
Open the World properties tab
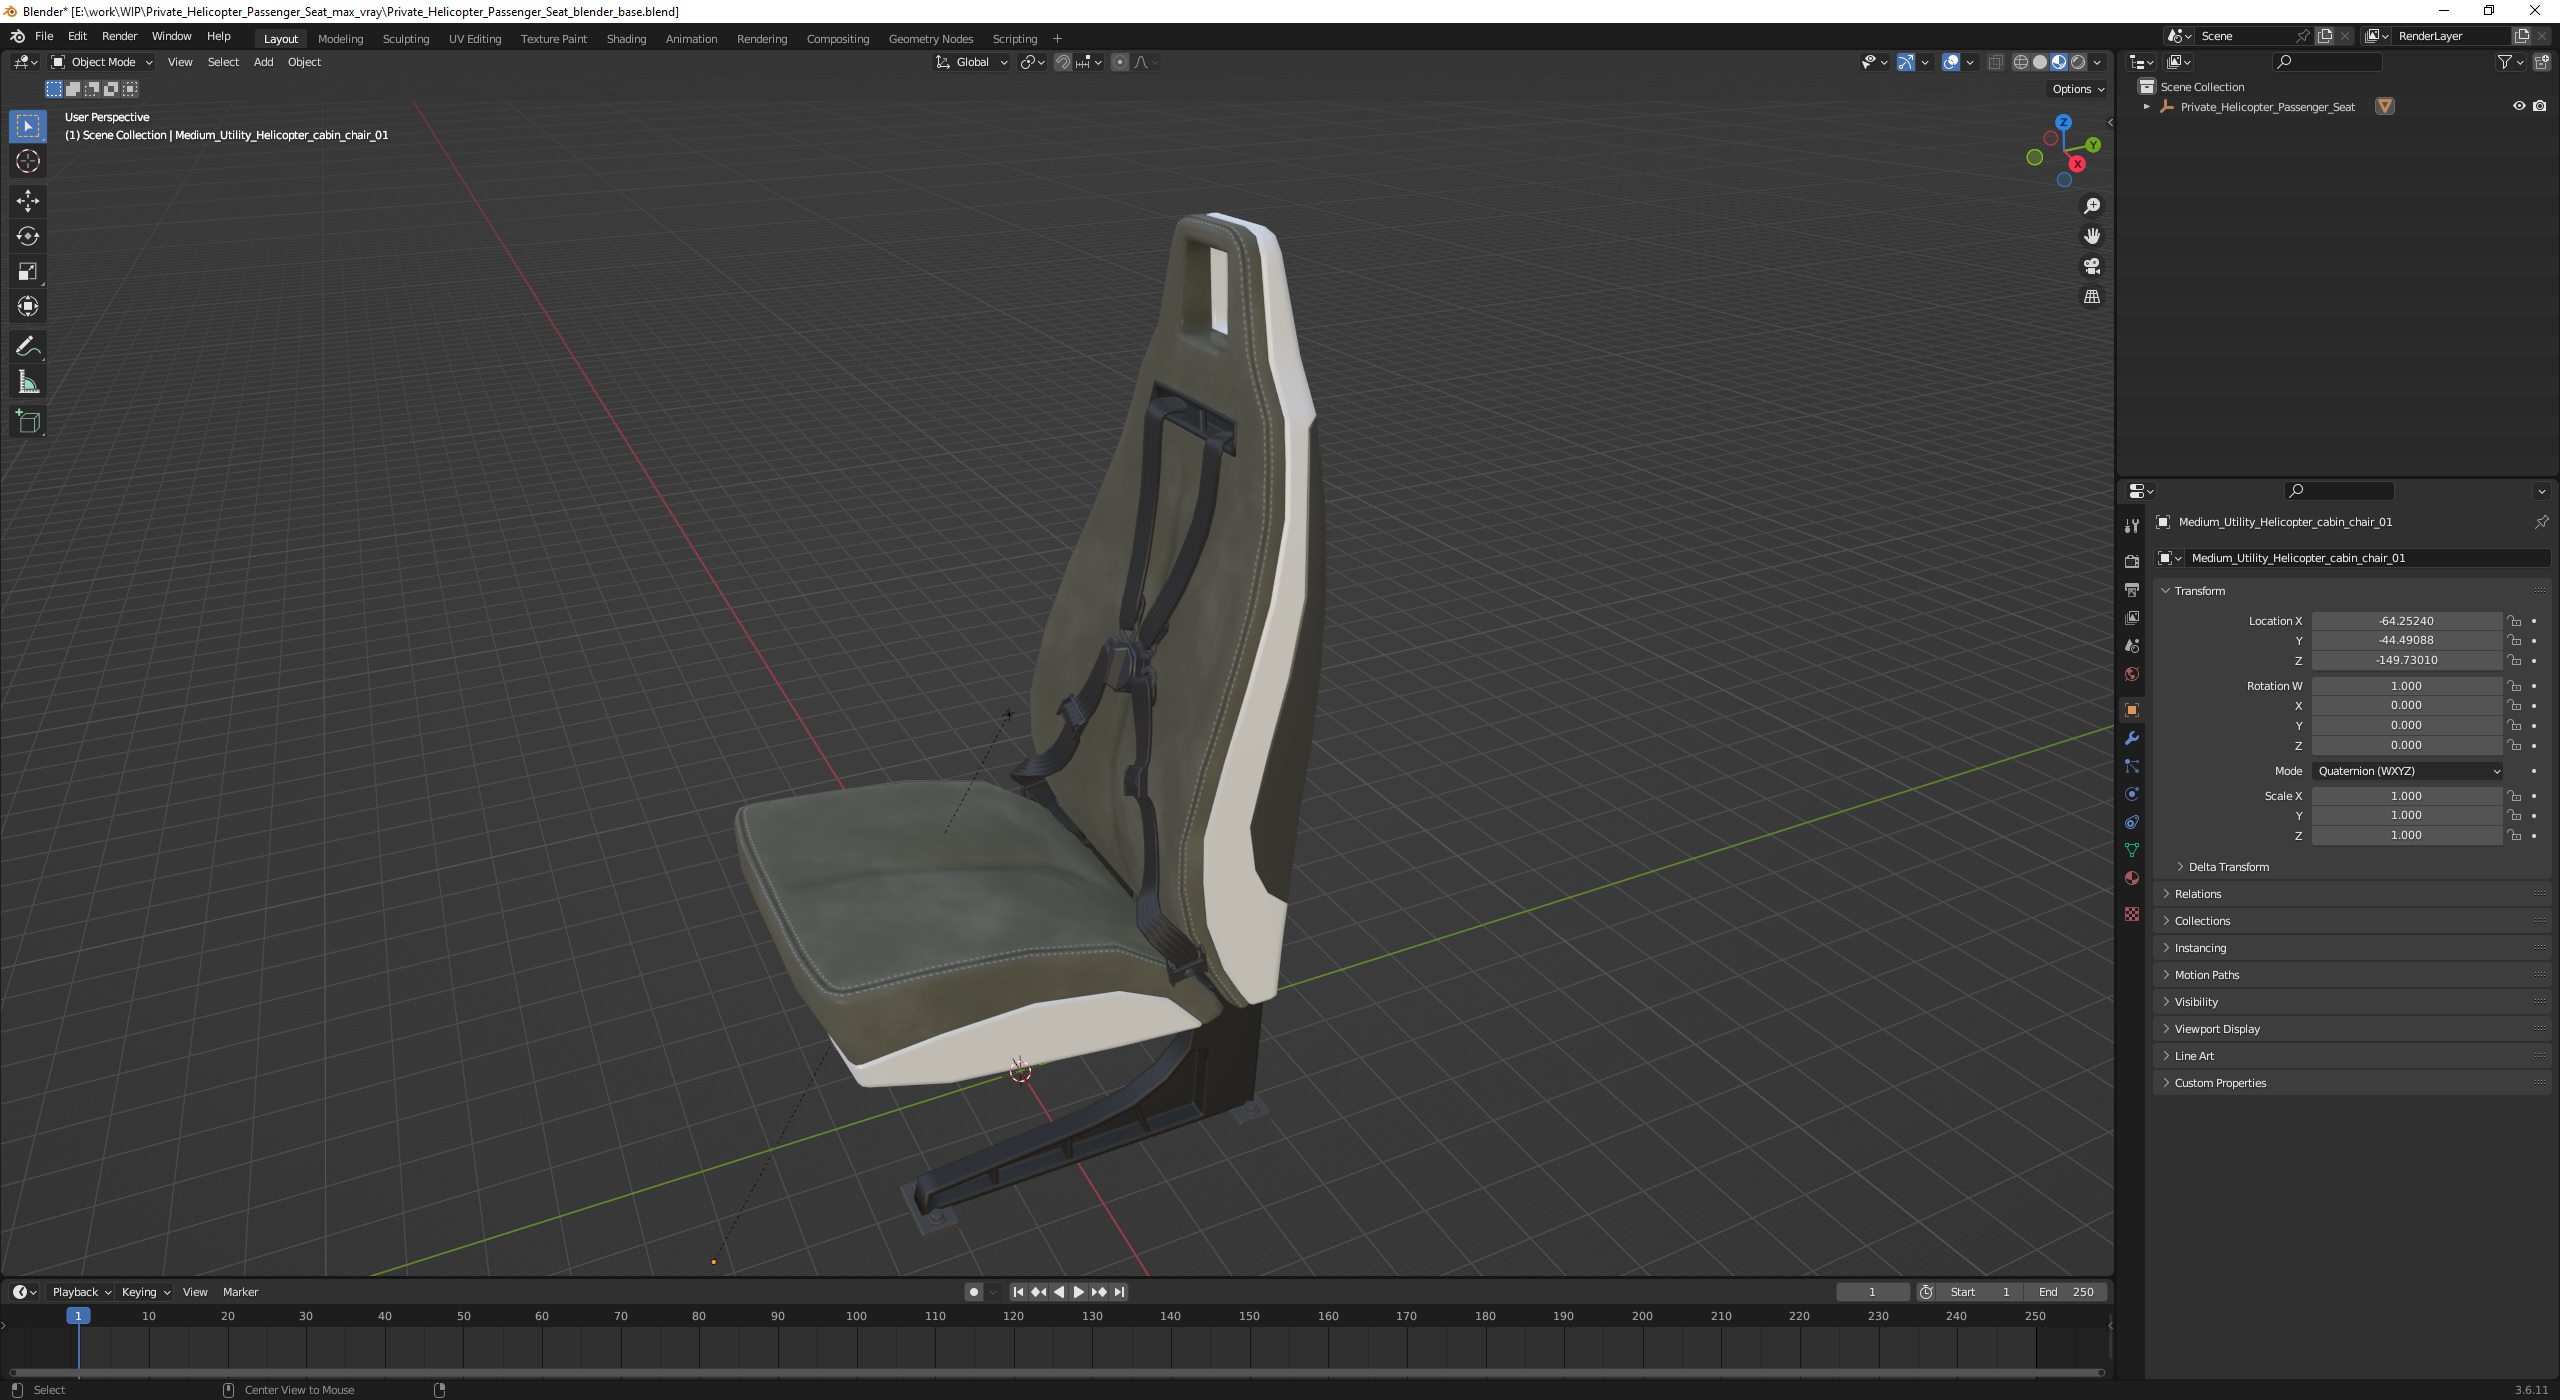click(2132, 674)
